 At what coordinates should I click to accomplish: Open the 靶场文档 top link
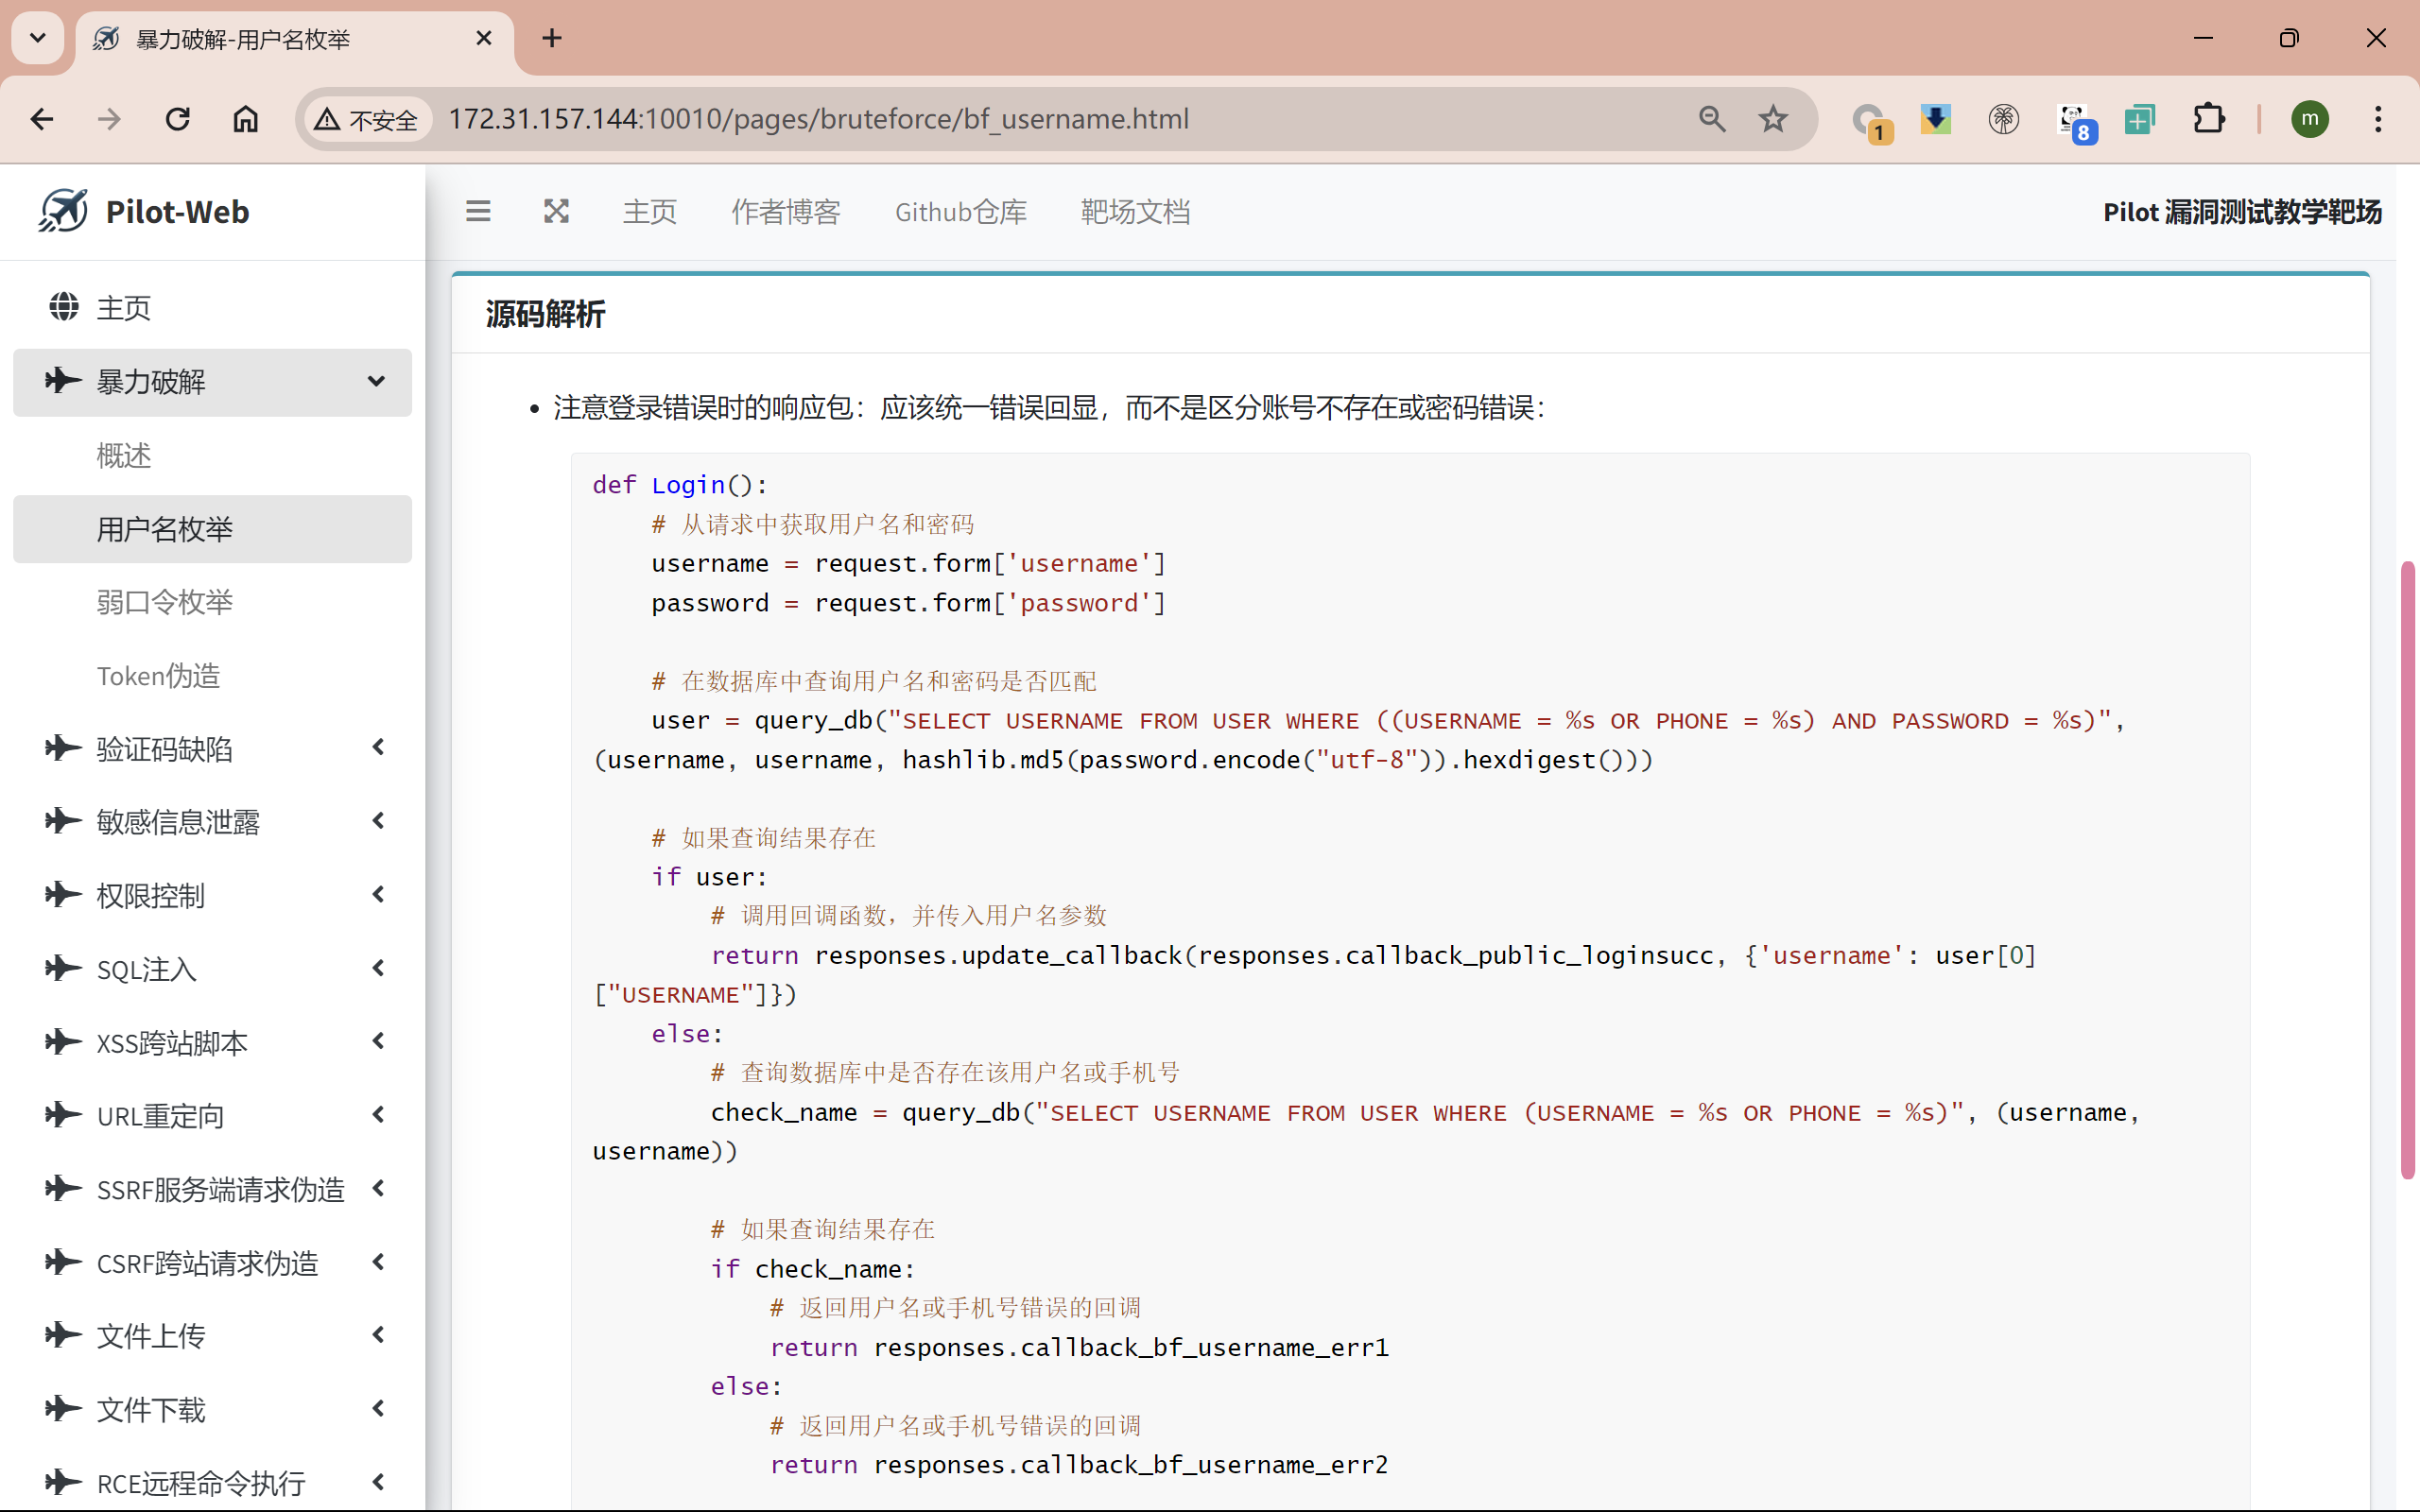coord(1135,212)
